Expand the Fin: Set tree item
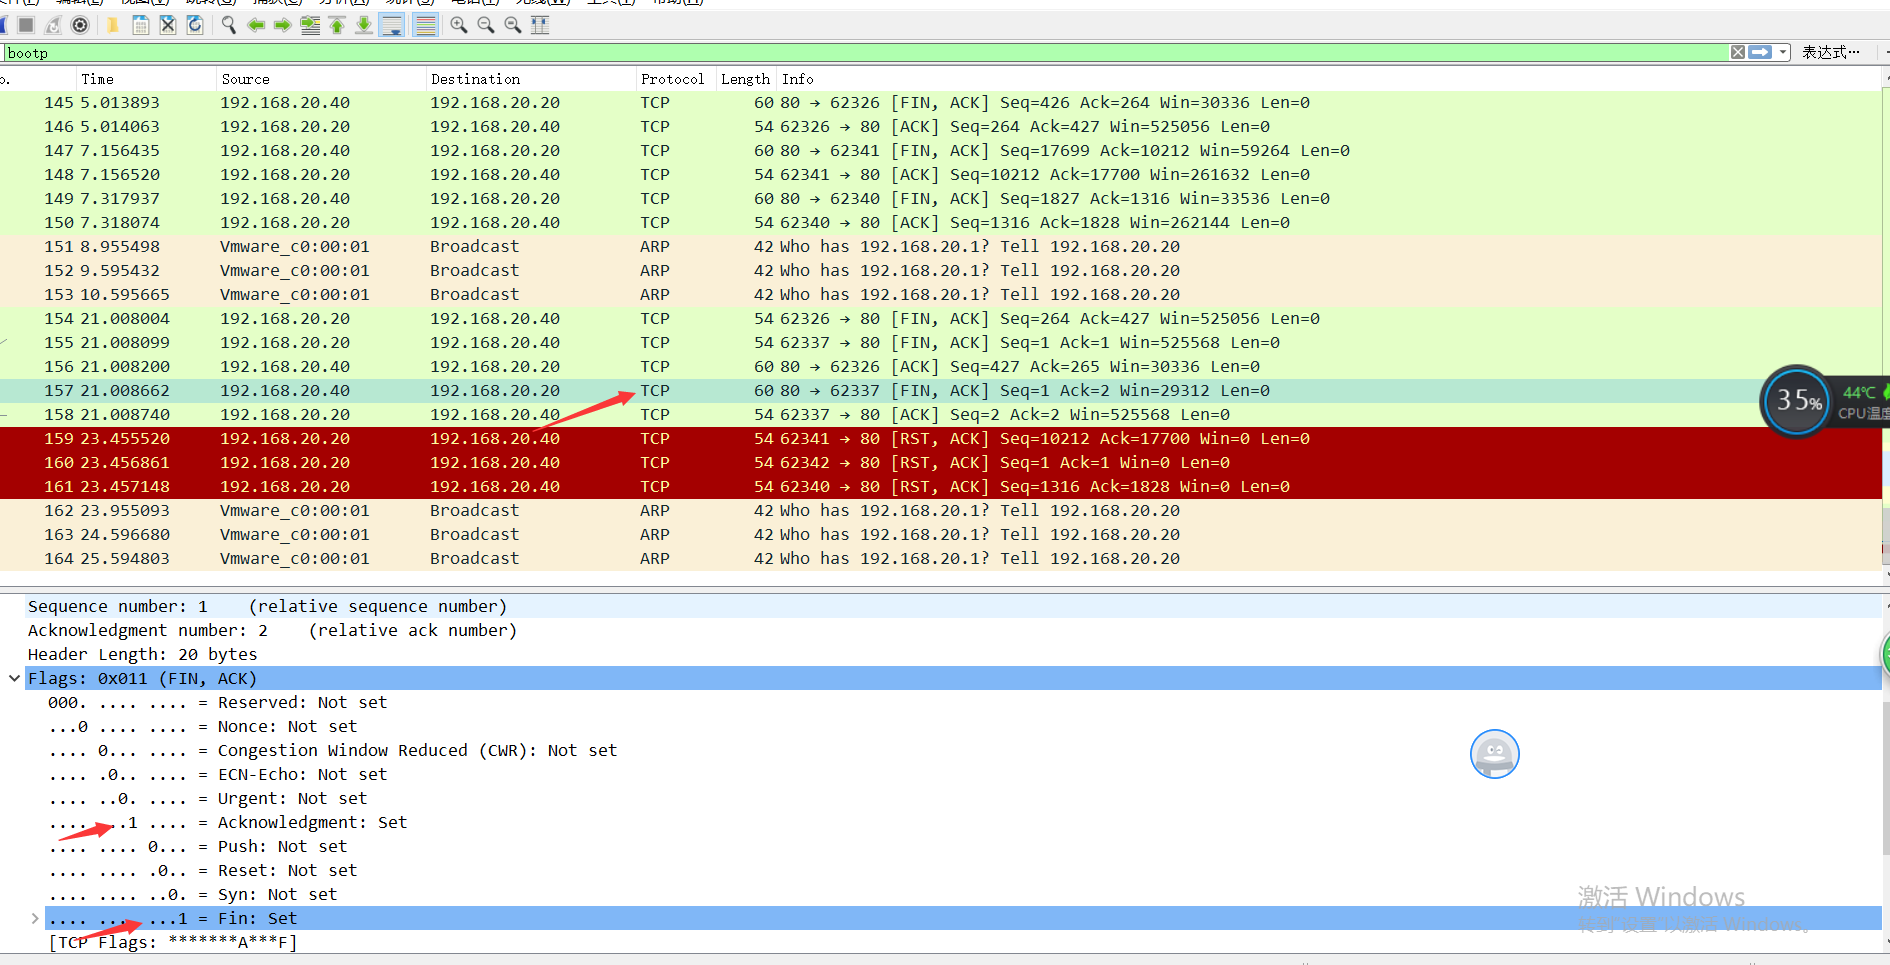Screen dimensions: 1890x965 pos(35,918)
